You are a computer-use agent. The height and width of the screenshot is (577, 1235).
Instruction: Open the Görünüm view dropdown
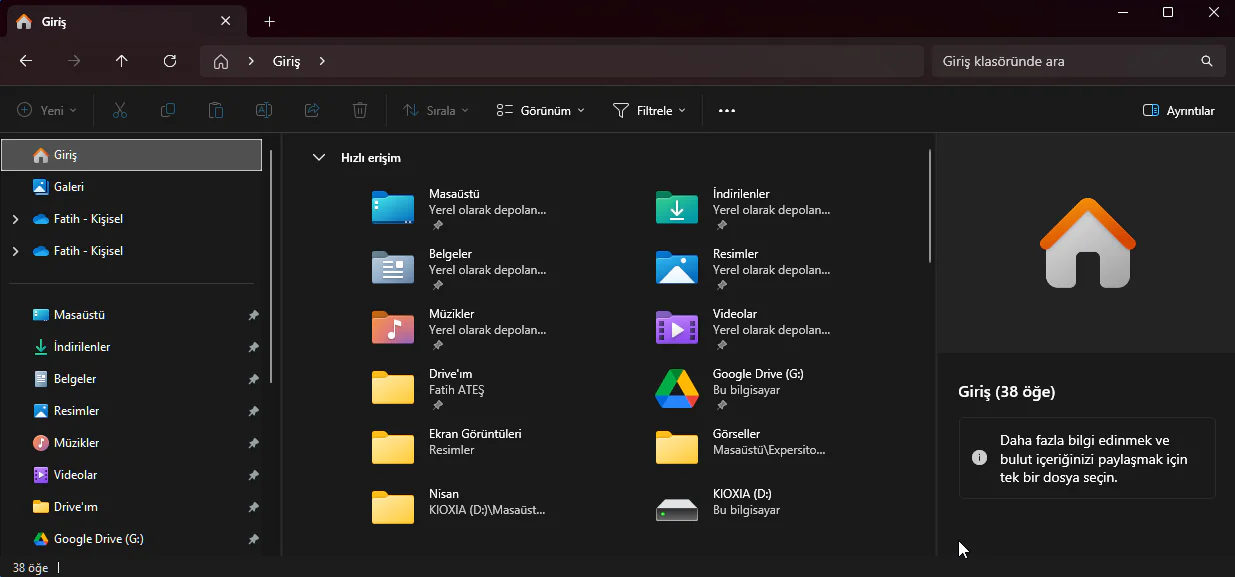[539, 110]
